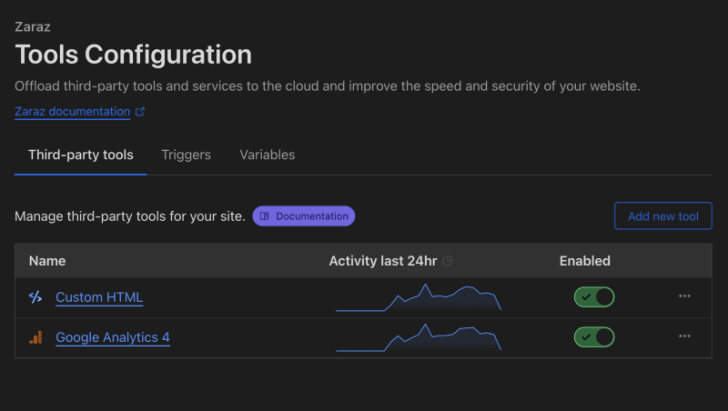Open the Zaraz documentation link
This screenshot has width=728, height=411.
tap(72, 112)
